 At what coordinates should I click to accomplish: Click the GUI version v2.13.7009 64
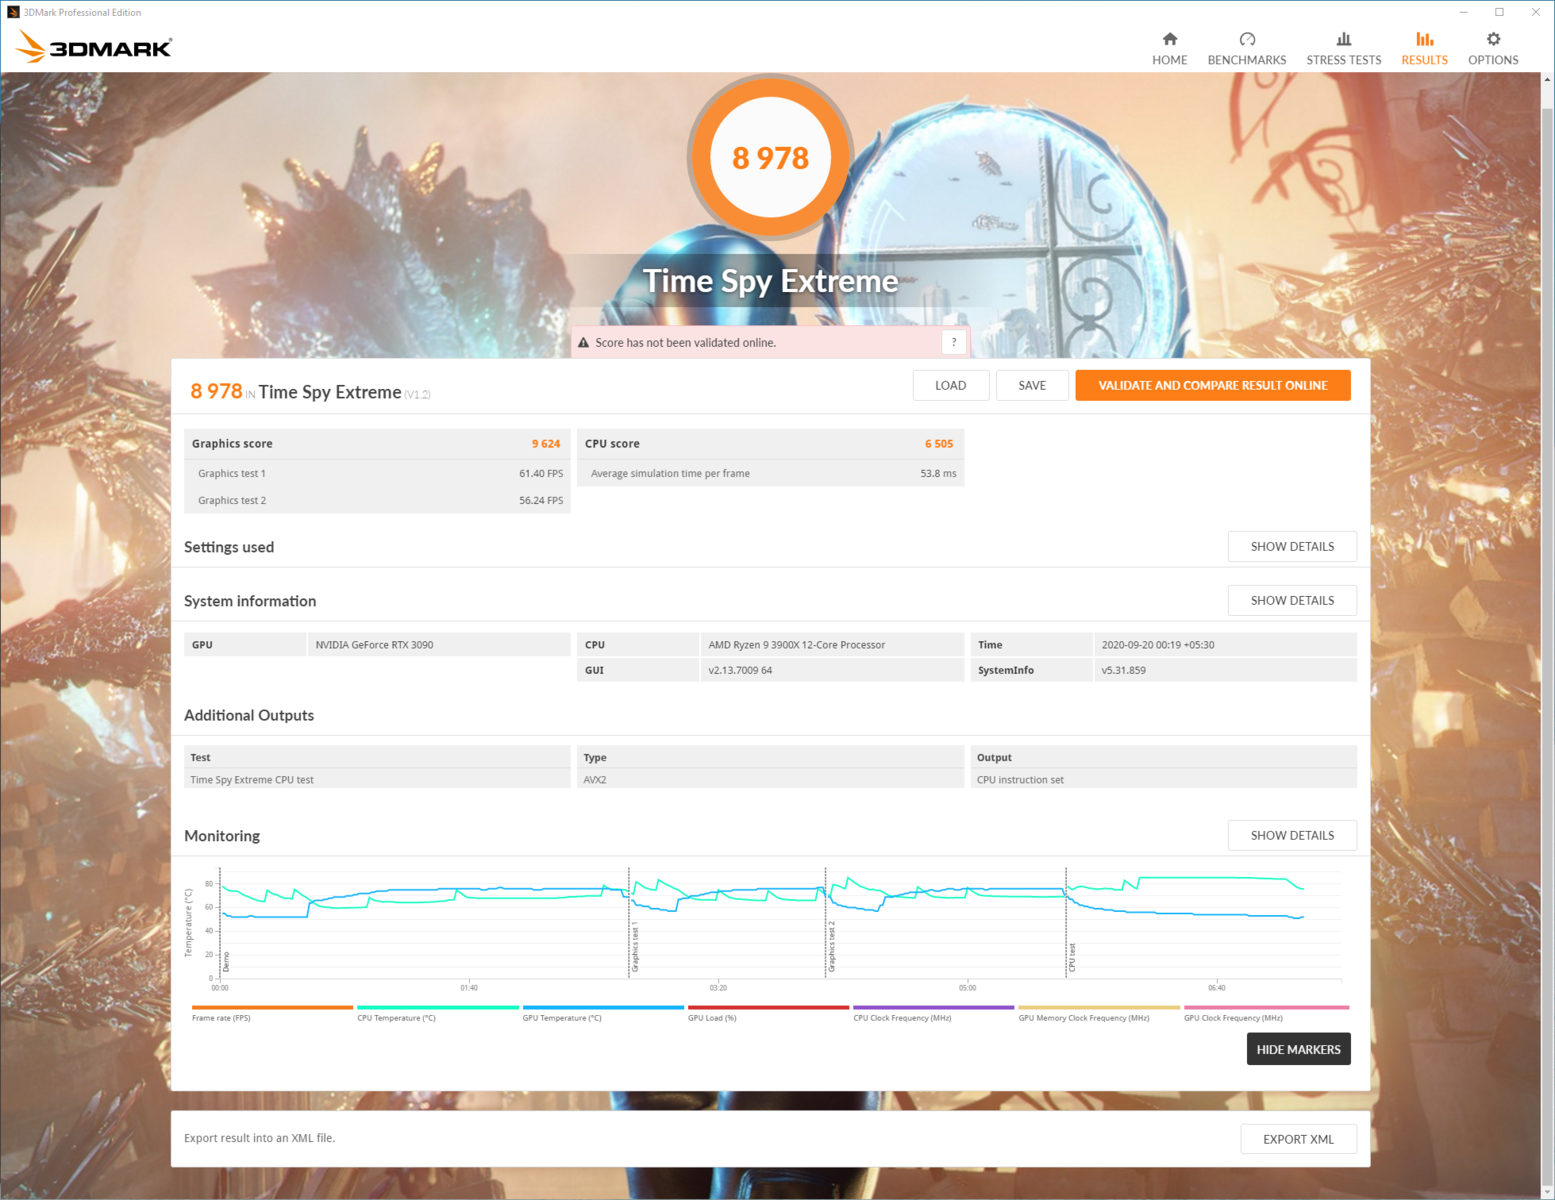[x=740, y=671]
